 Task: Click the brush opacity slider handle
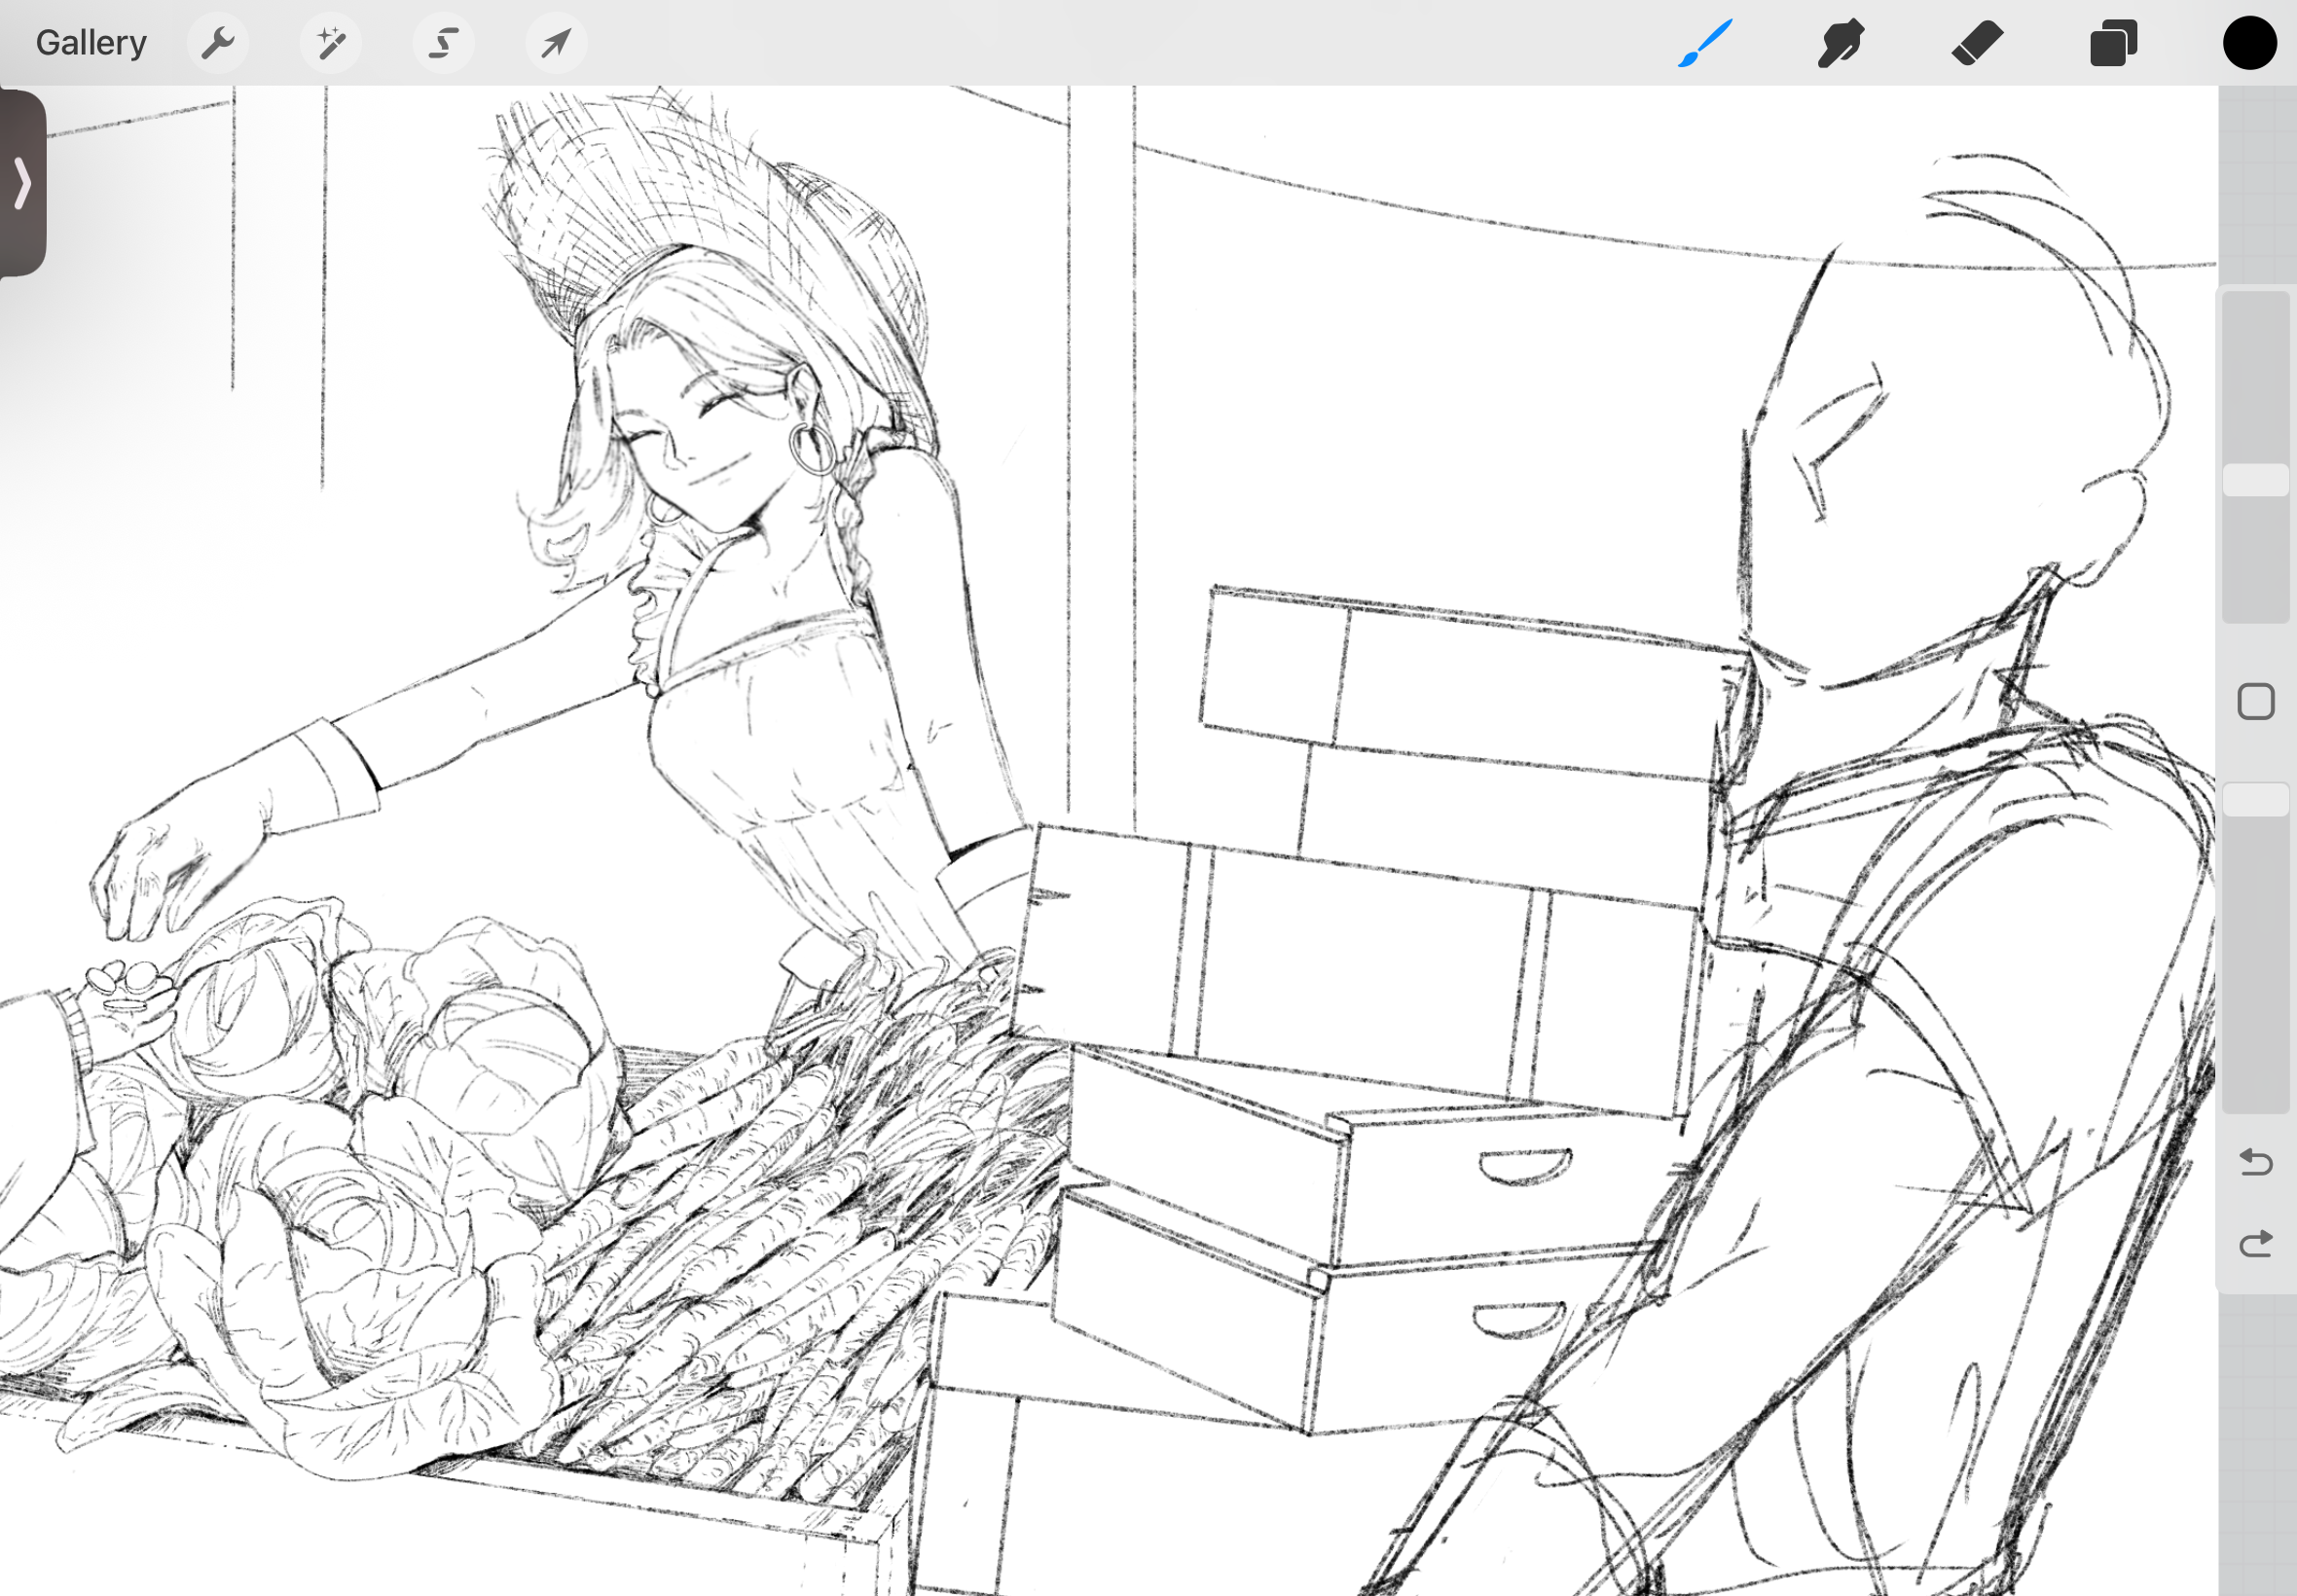[x=2256, y=799]
